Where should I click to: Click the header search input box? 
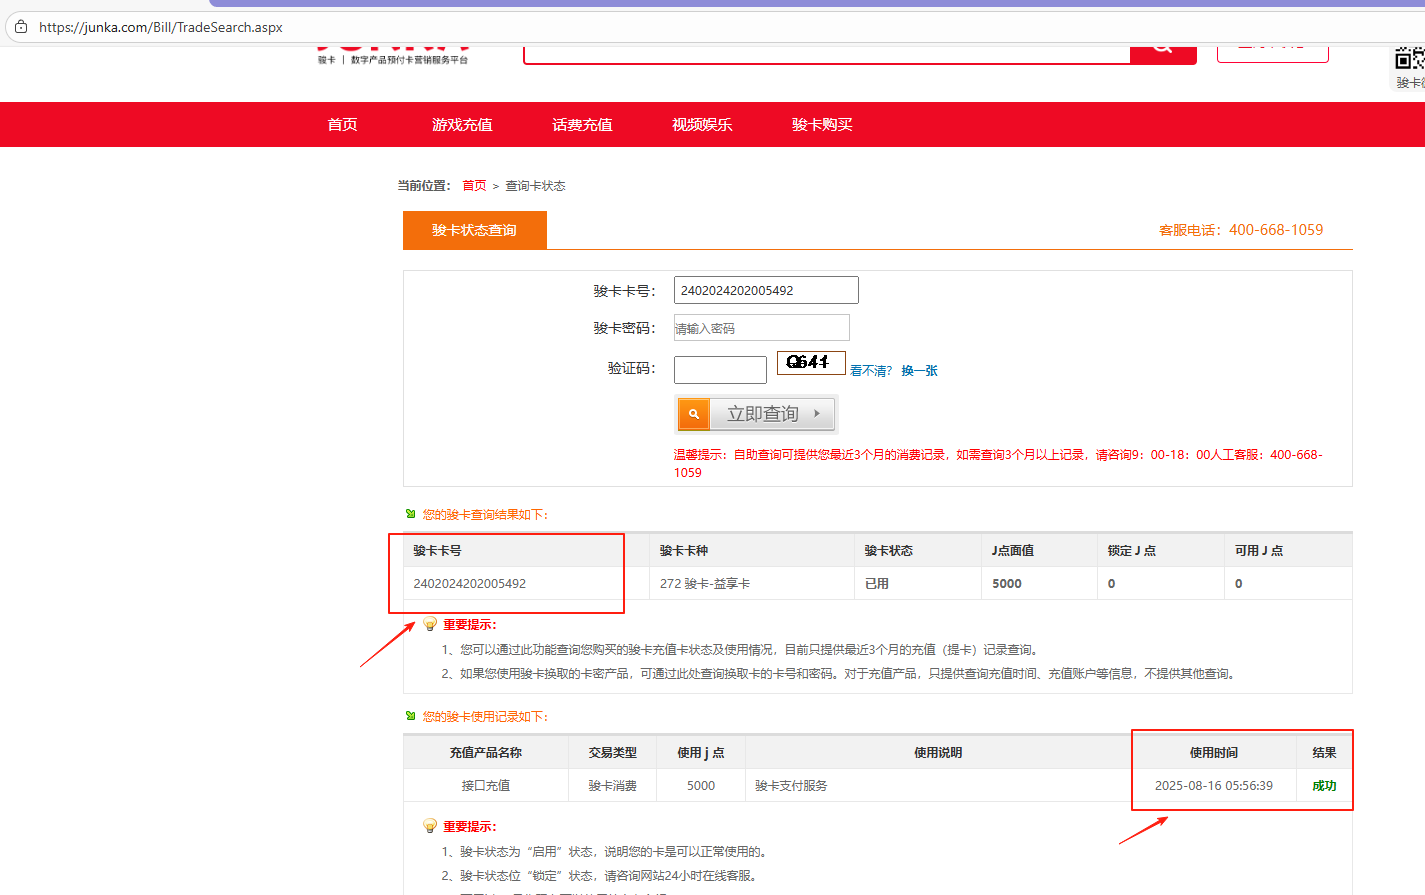(x=826, y=53)
